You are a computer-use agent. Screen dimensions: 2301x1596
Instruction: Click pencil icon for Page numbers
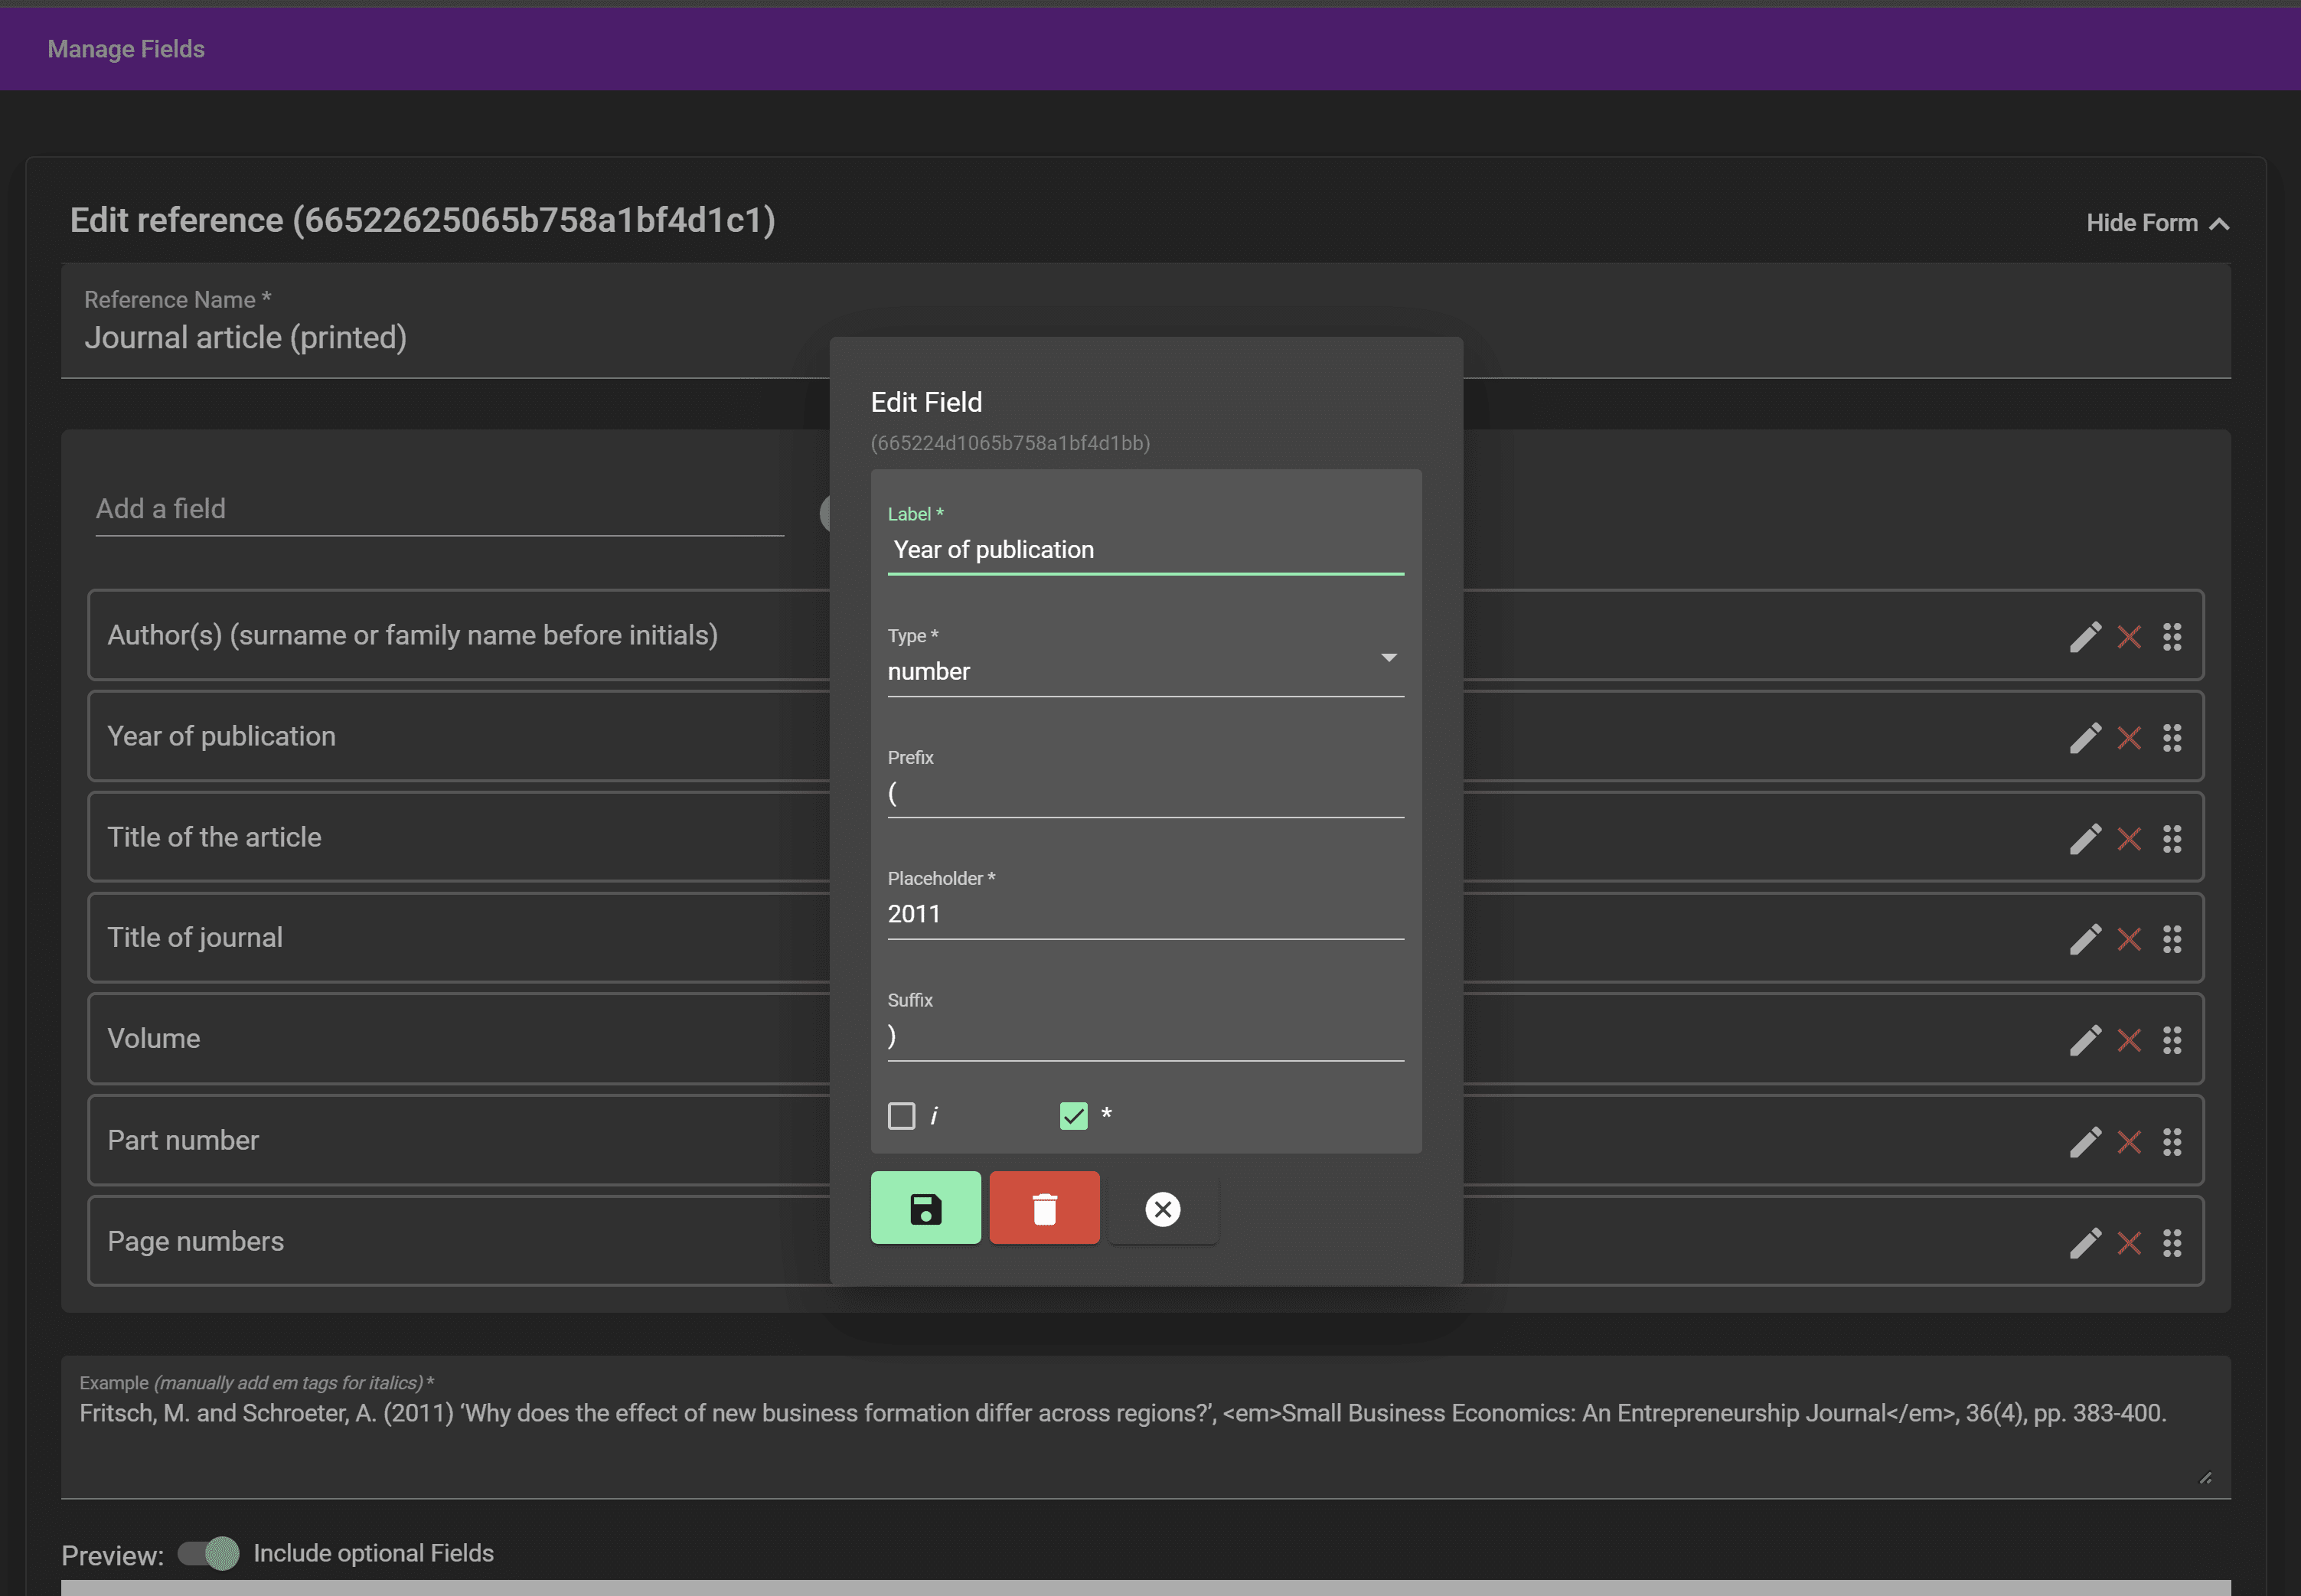coord(2084,1242)
